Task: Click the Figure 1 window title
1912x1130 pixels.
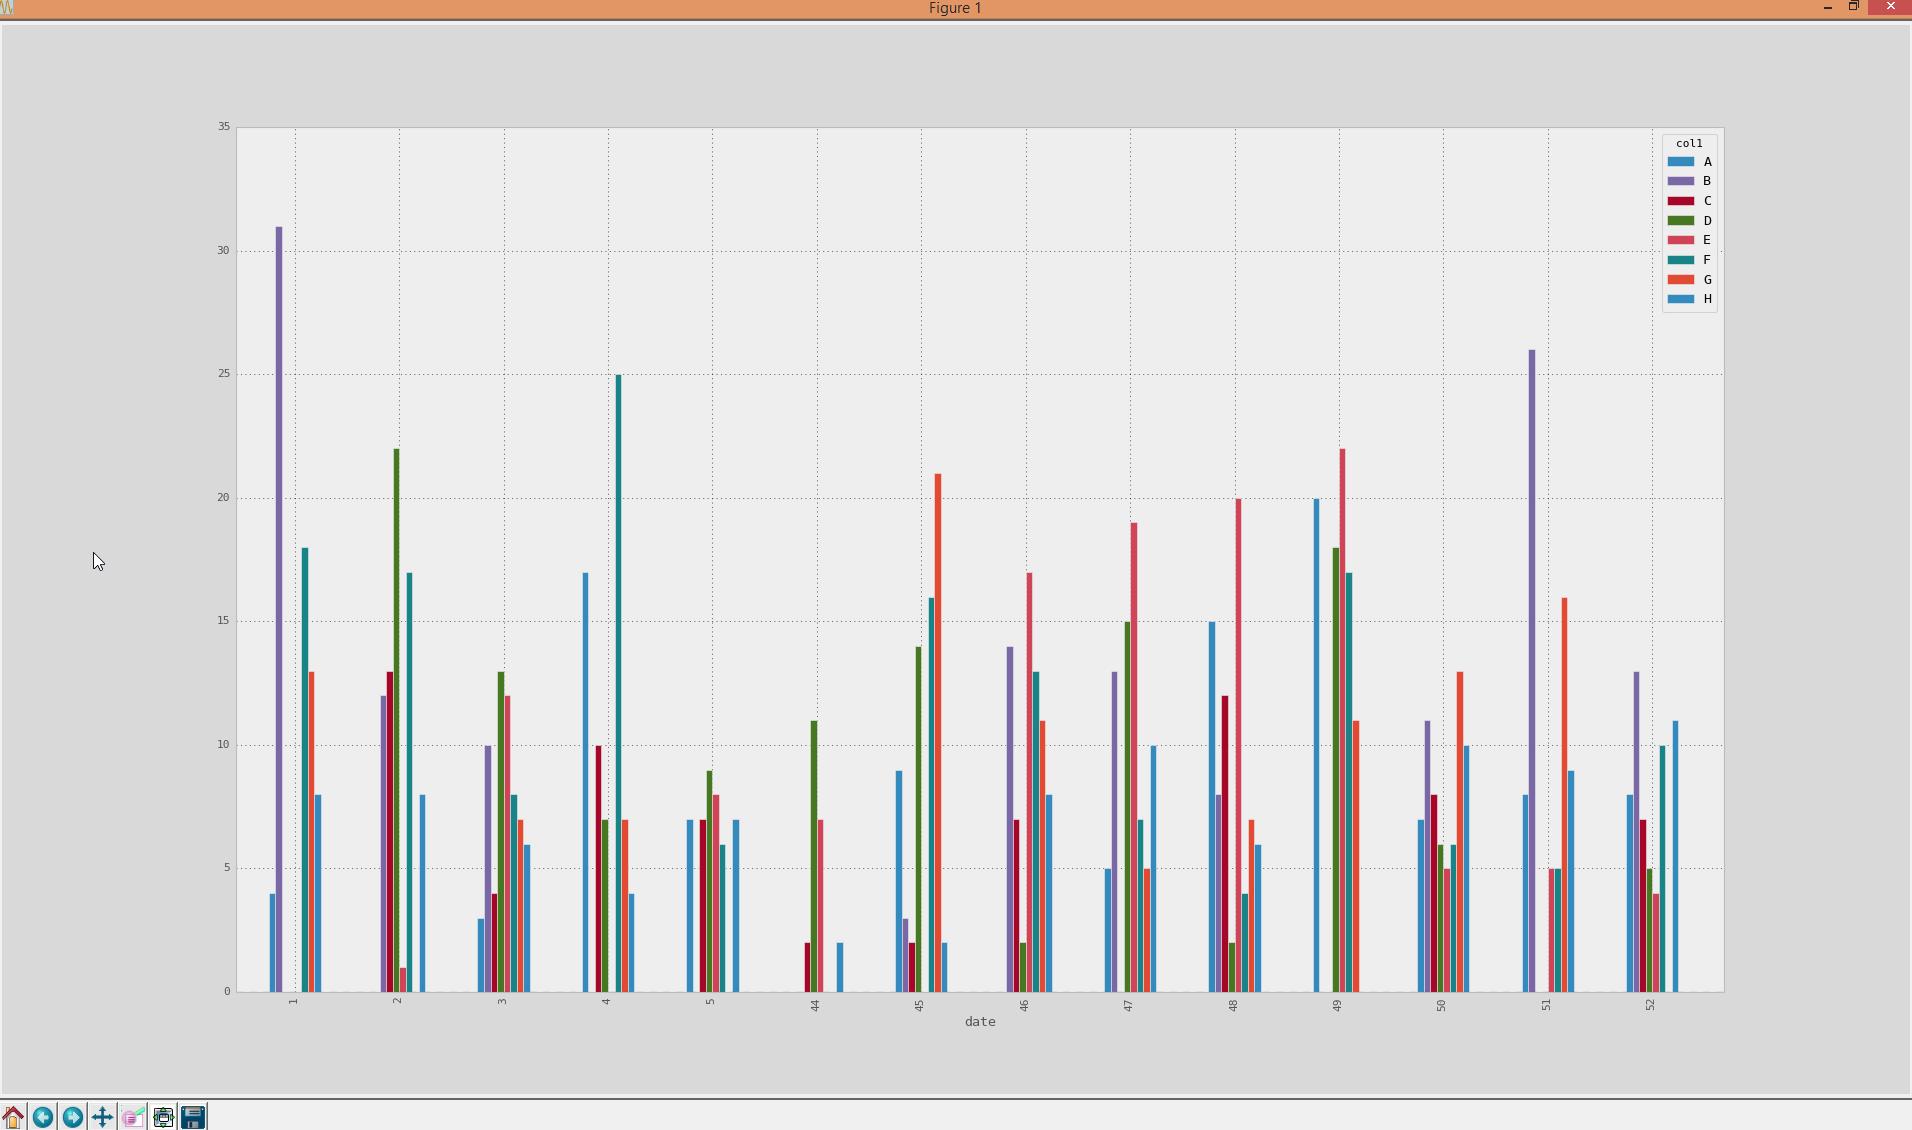Action: click(x=955, y=8)
